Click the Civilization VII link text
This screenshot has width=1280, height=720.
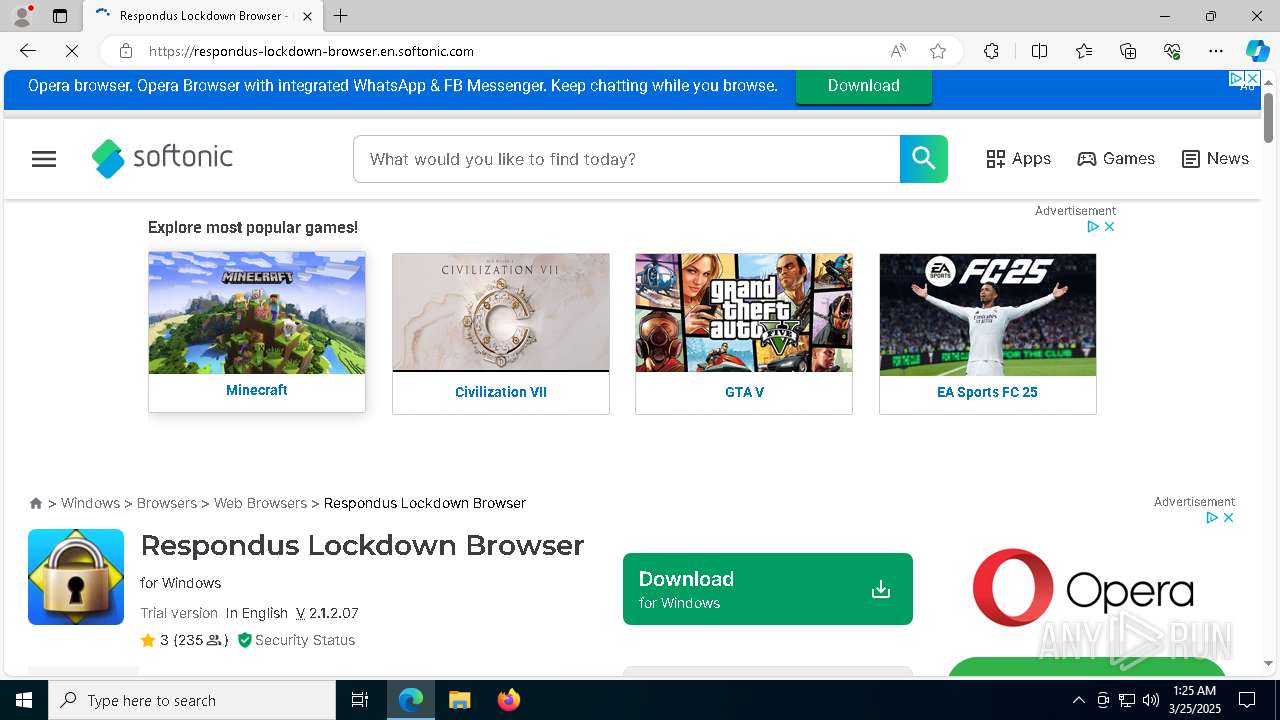[x=501, y=392]
